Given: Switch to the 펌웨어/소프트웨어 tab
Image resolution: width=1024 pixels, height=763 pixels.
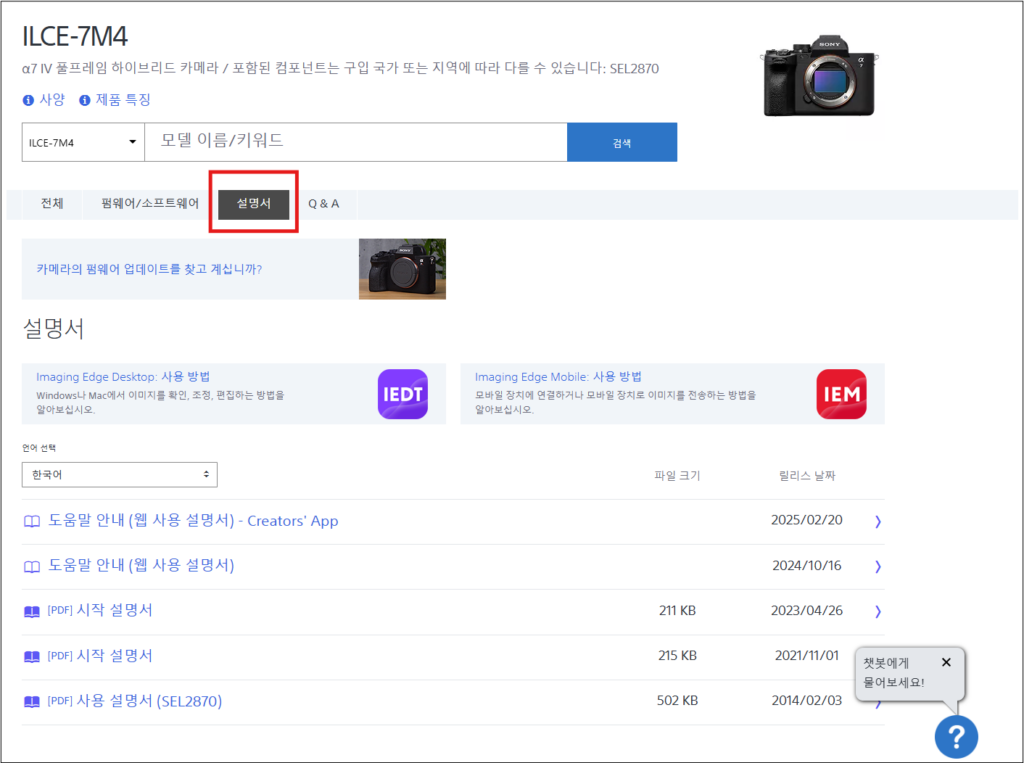Looking at the screenshot, I should pyautogui.click(x=150, y=203).
